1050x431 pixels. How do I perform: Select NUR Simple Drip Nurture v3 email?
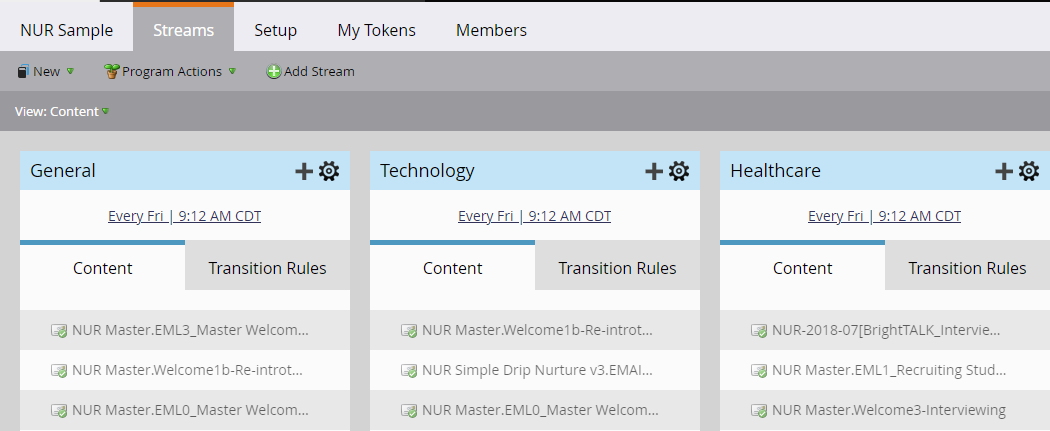tap(534, 370)
